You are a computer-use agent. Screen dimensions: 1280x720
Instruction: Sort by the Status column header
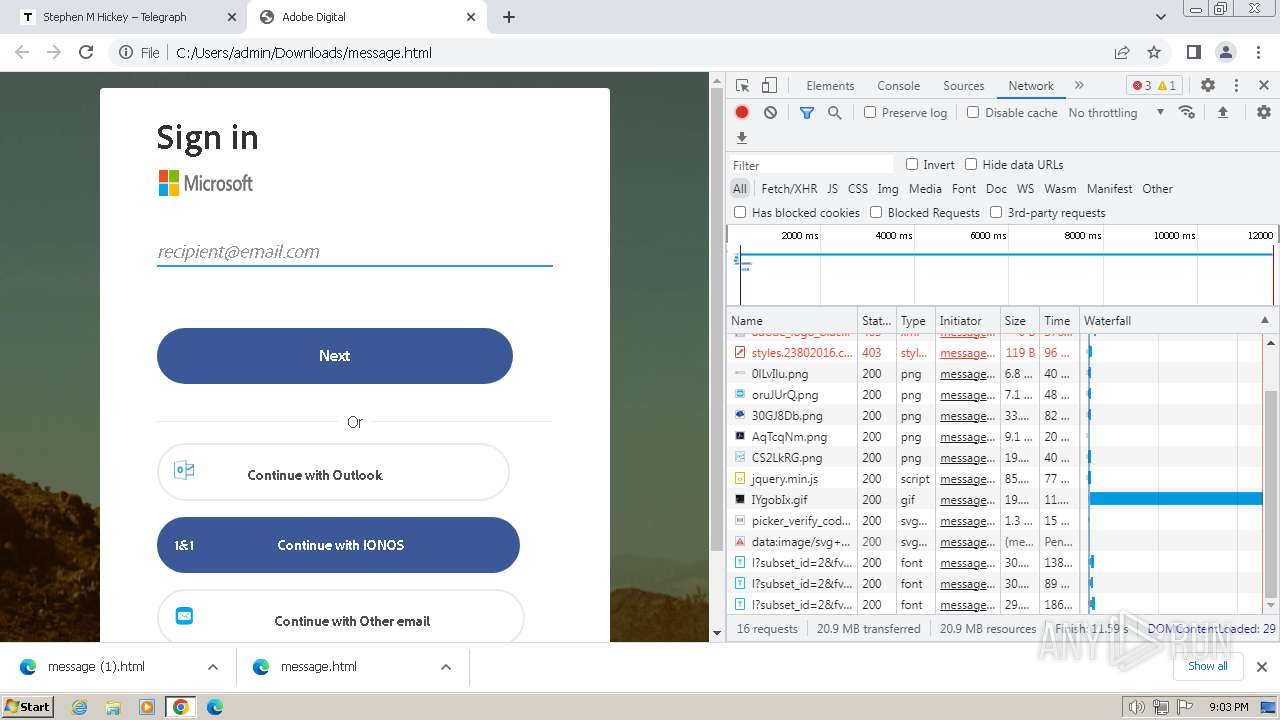click(877, 320)
